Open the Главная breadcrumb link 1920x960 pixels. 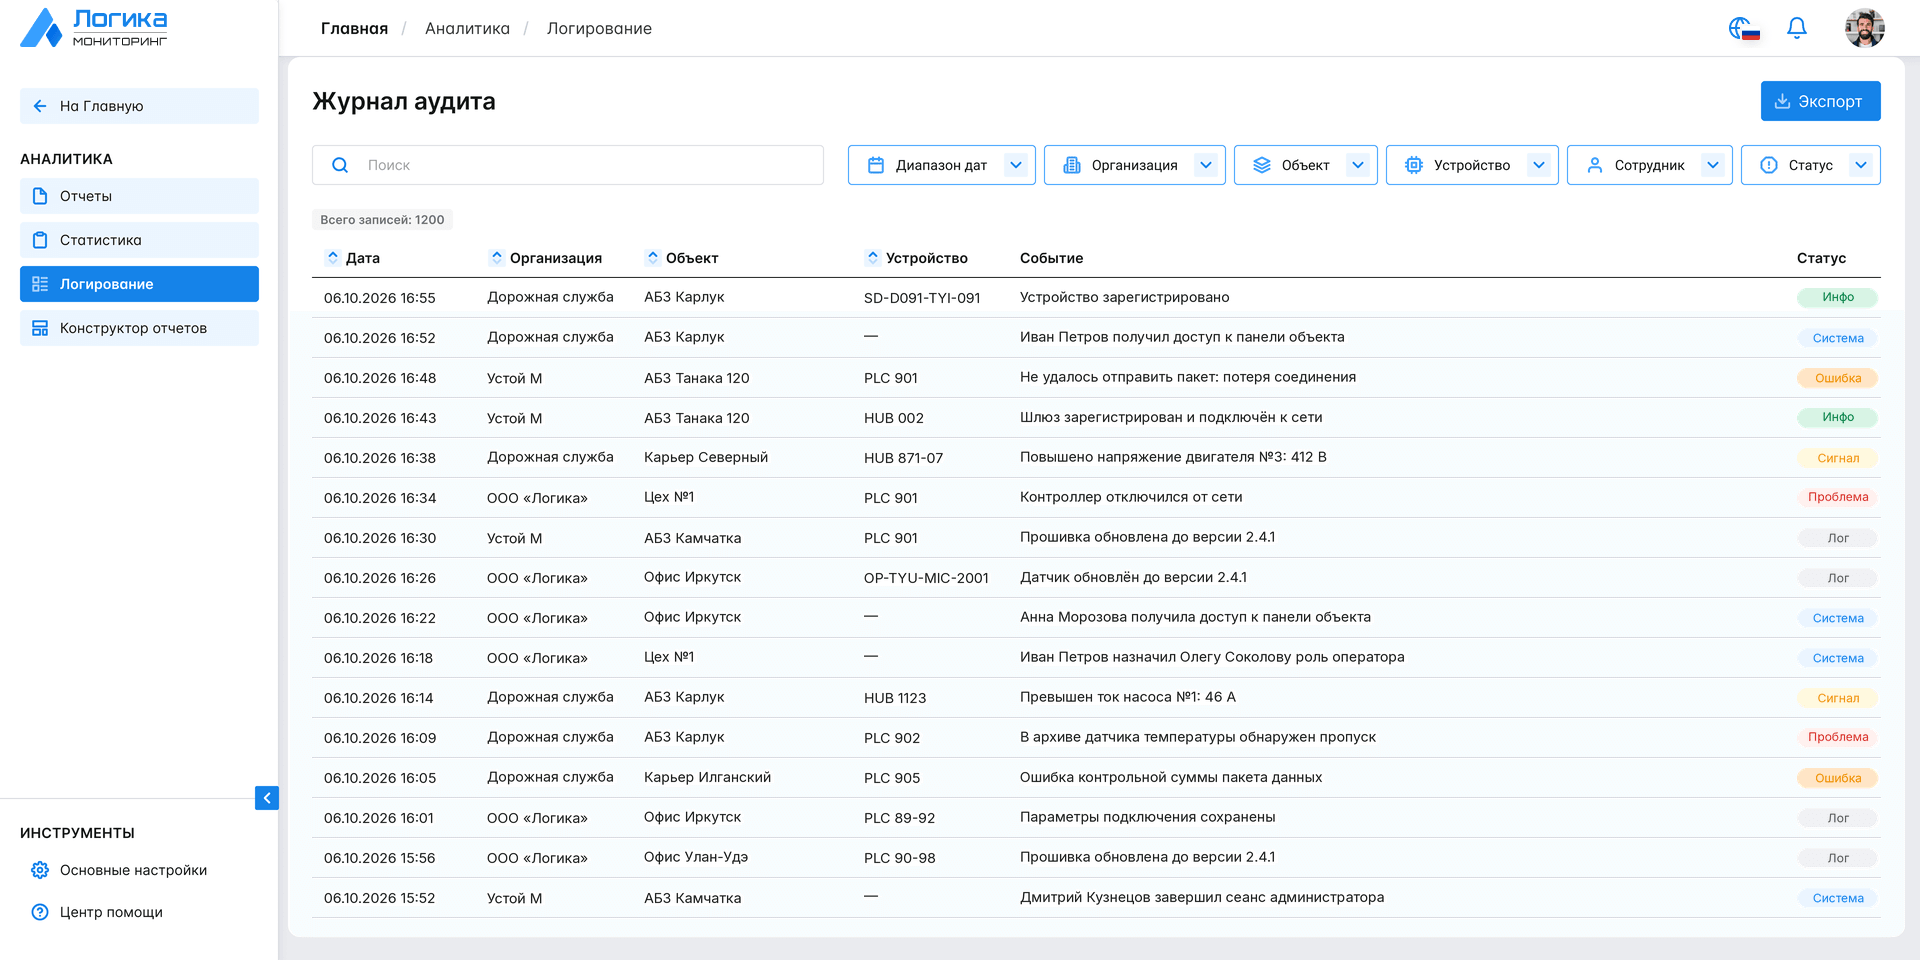(354, 28)
